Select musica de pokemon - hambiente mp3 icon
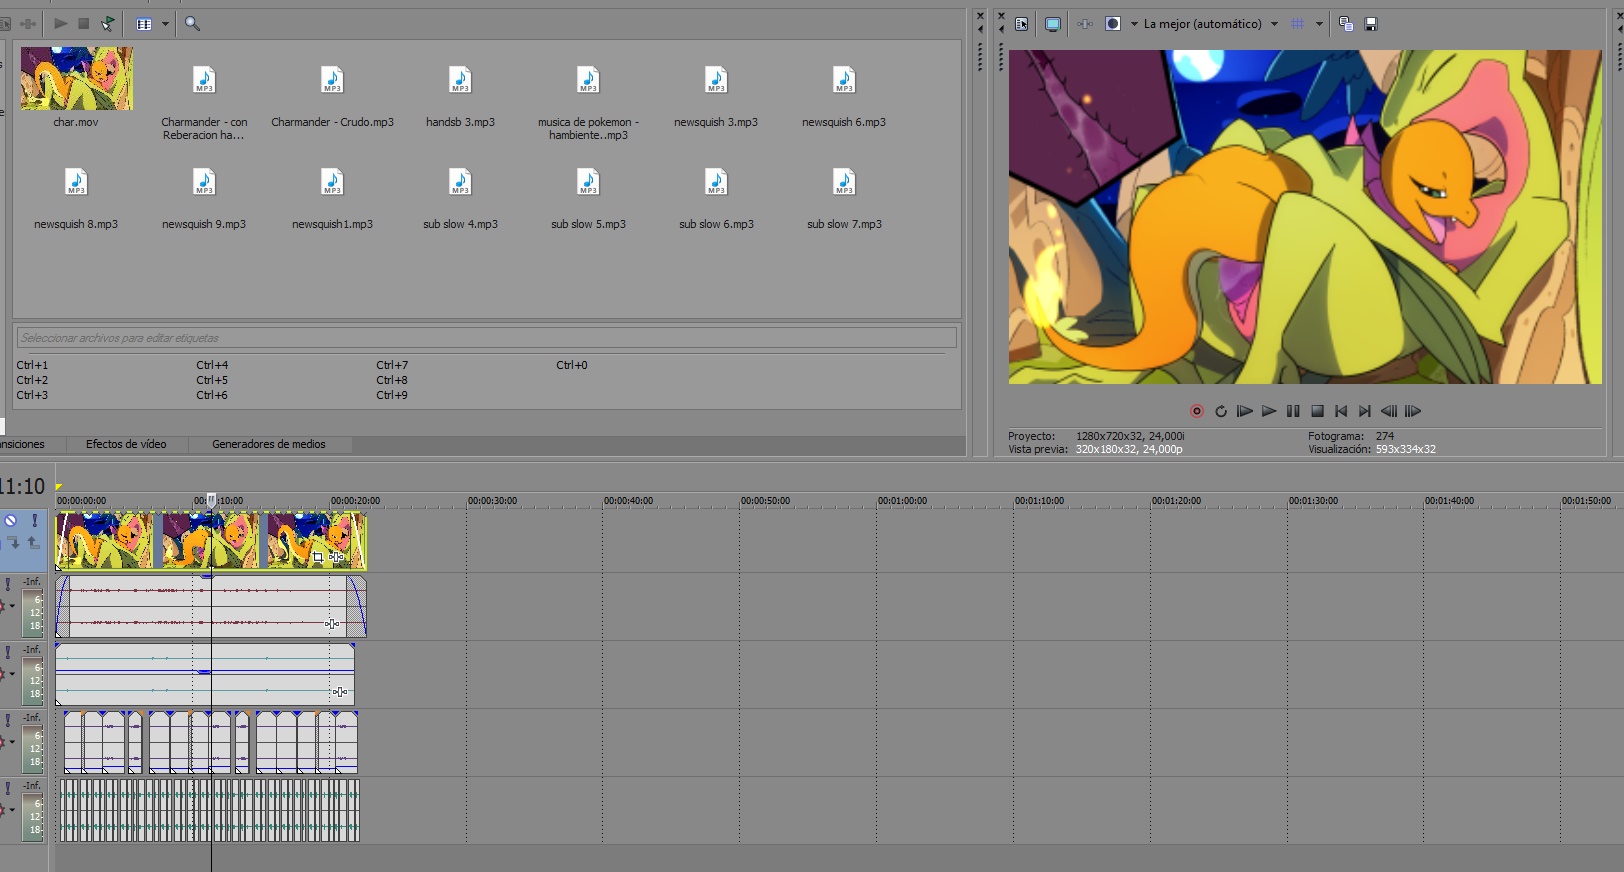The height and width of the screenshot is (872, 1624). coord(588,80)
